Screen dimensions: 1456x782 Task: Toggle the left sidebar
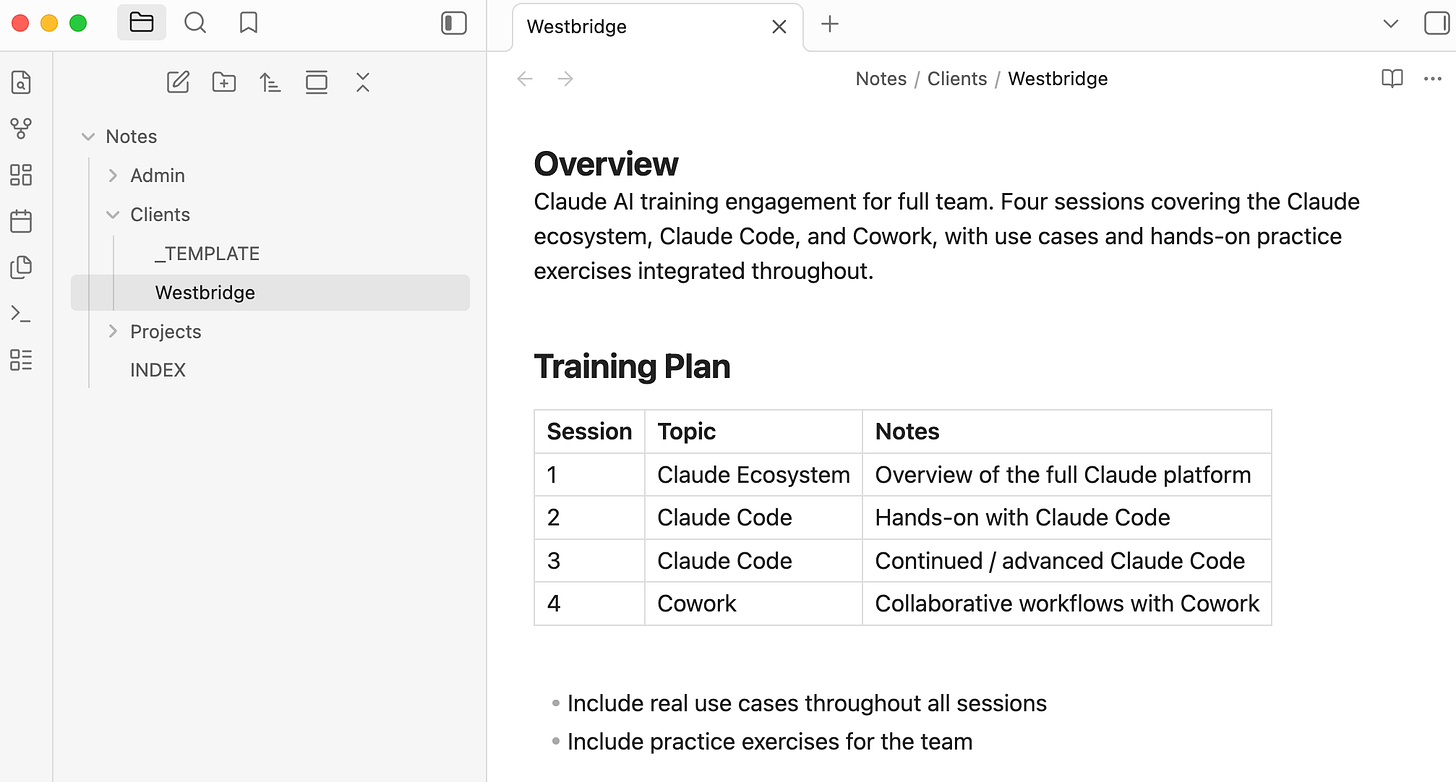click(x=454, y=23)
